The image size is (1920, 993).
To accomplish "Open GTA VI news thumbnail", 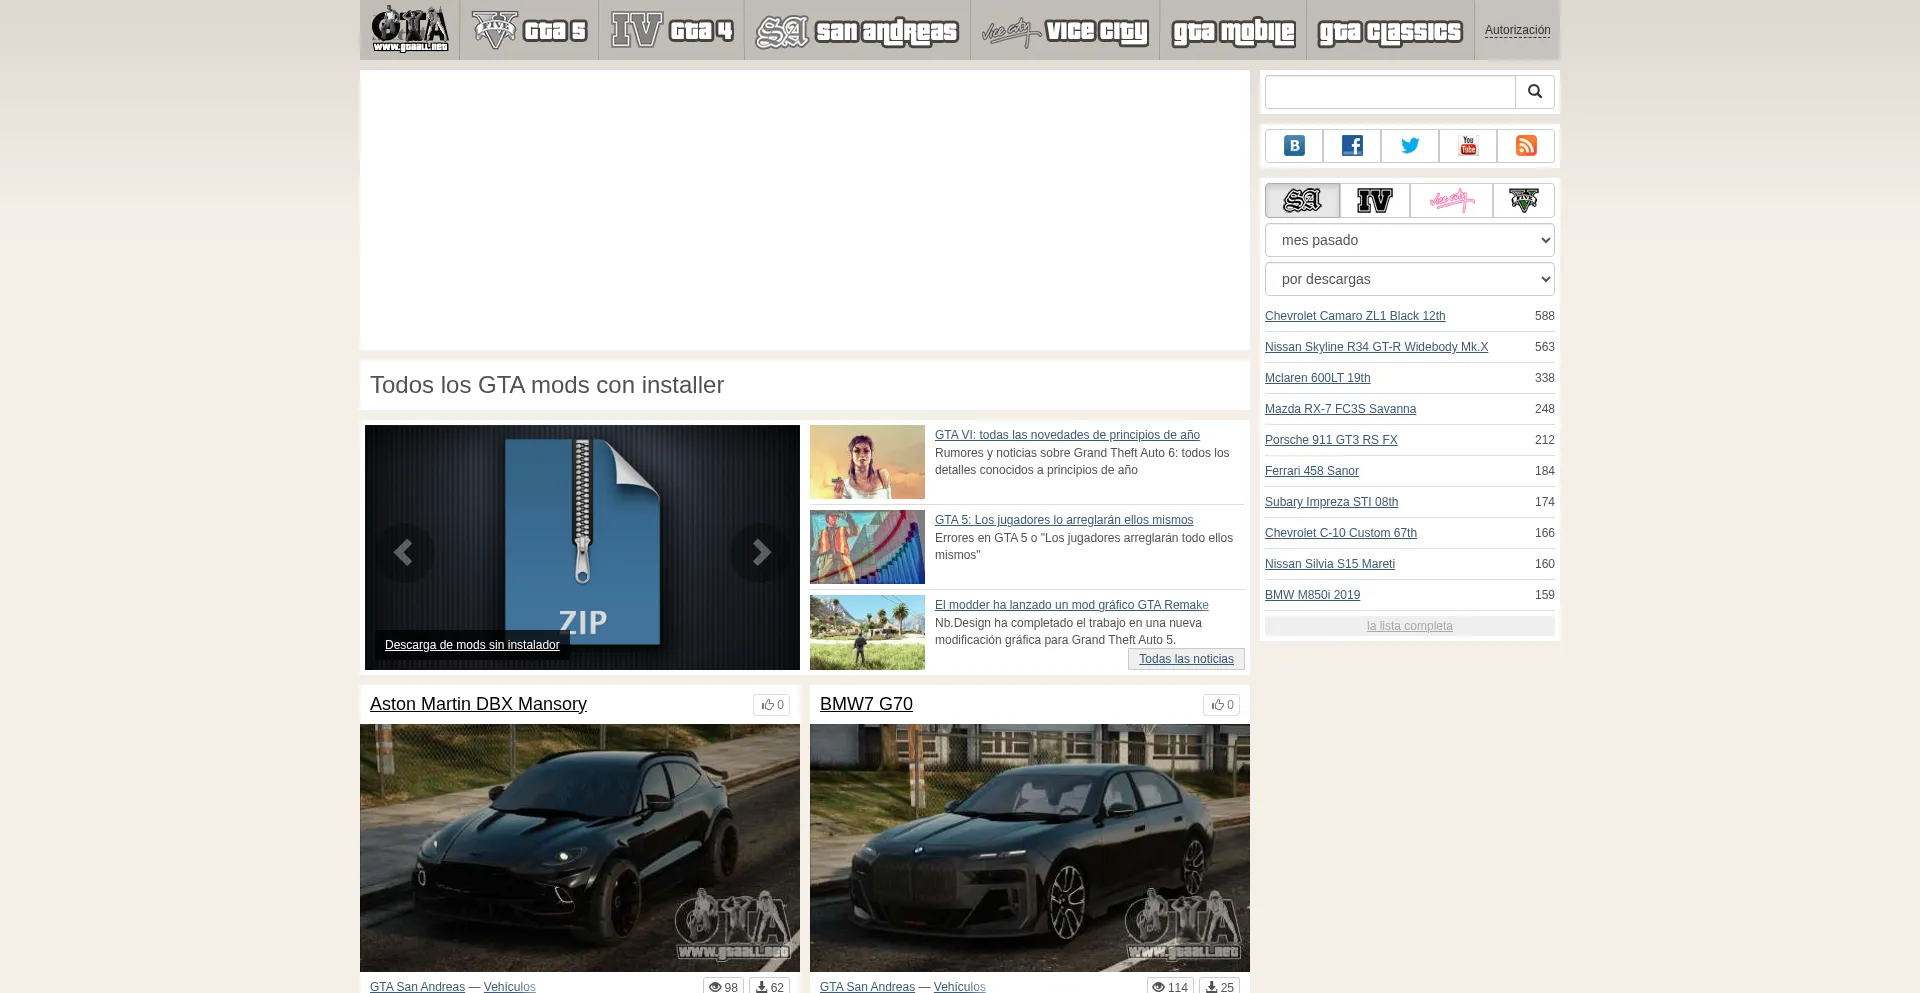I will pyautogui.click(x=867, y=462).
